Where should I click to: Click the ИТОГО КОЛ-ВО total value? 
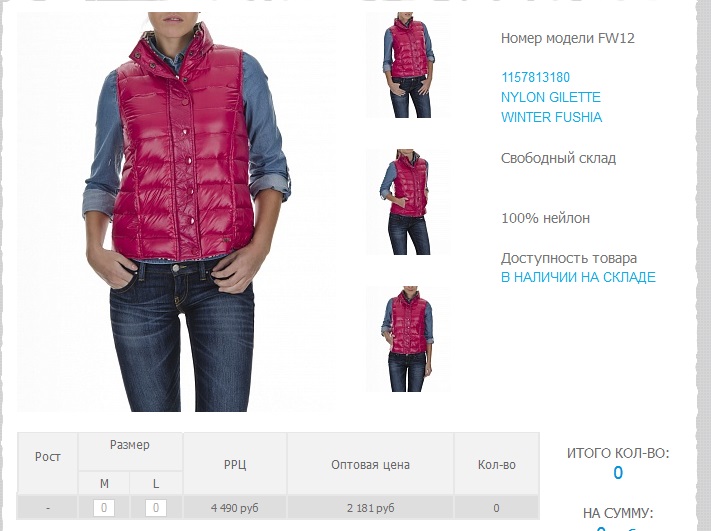pyautogui.click(x=618, y=473)
